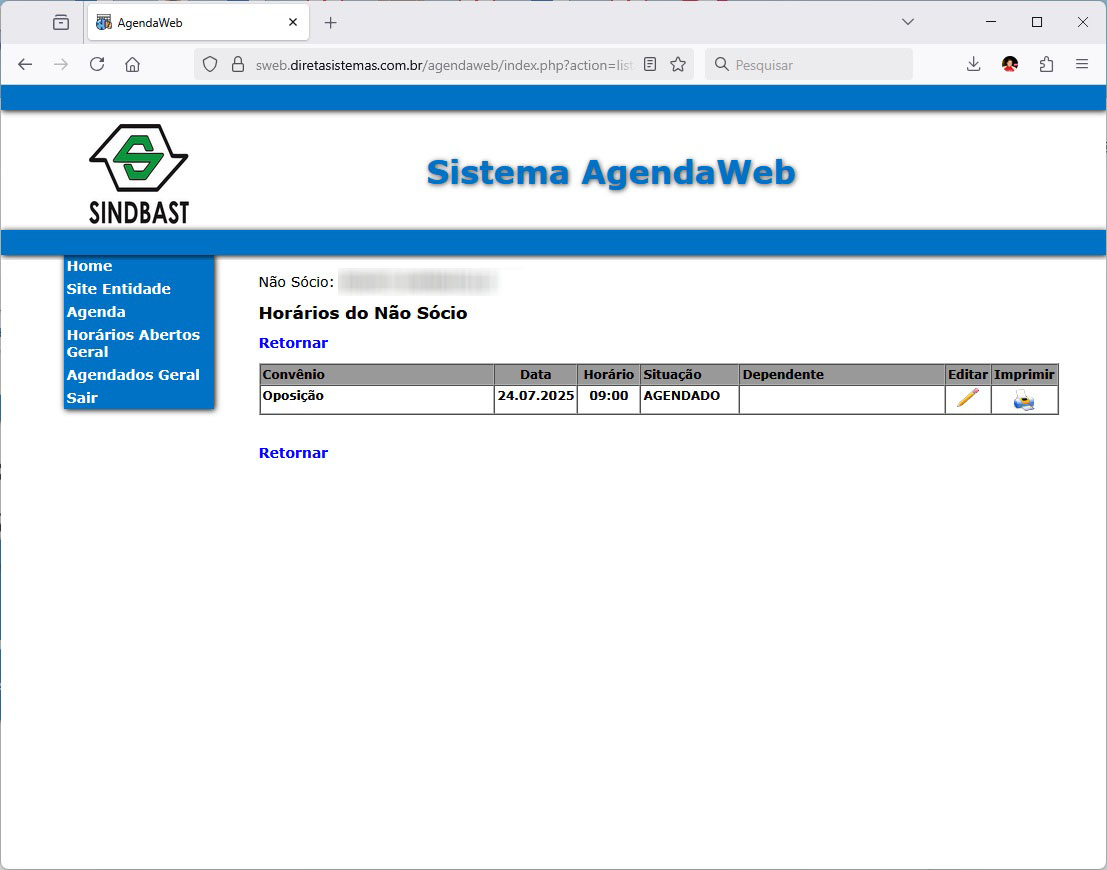The height and width of the screenshot is (870, 1107).
Task: Go to the browser home page icon
Action: (132, 65)
